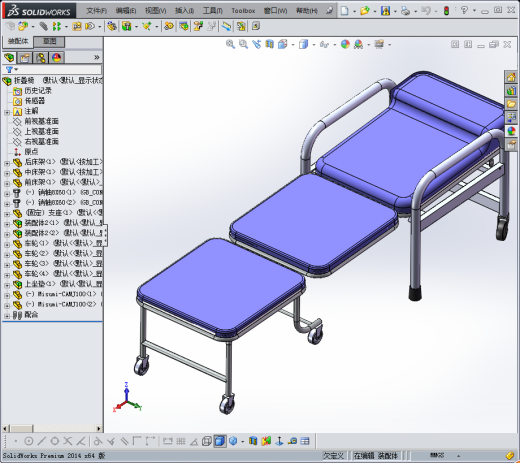Expand the 车轮<1> component node
This screenshot has width=520, height=463.
pyautogui.click(x=7, y=244)
